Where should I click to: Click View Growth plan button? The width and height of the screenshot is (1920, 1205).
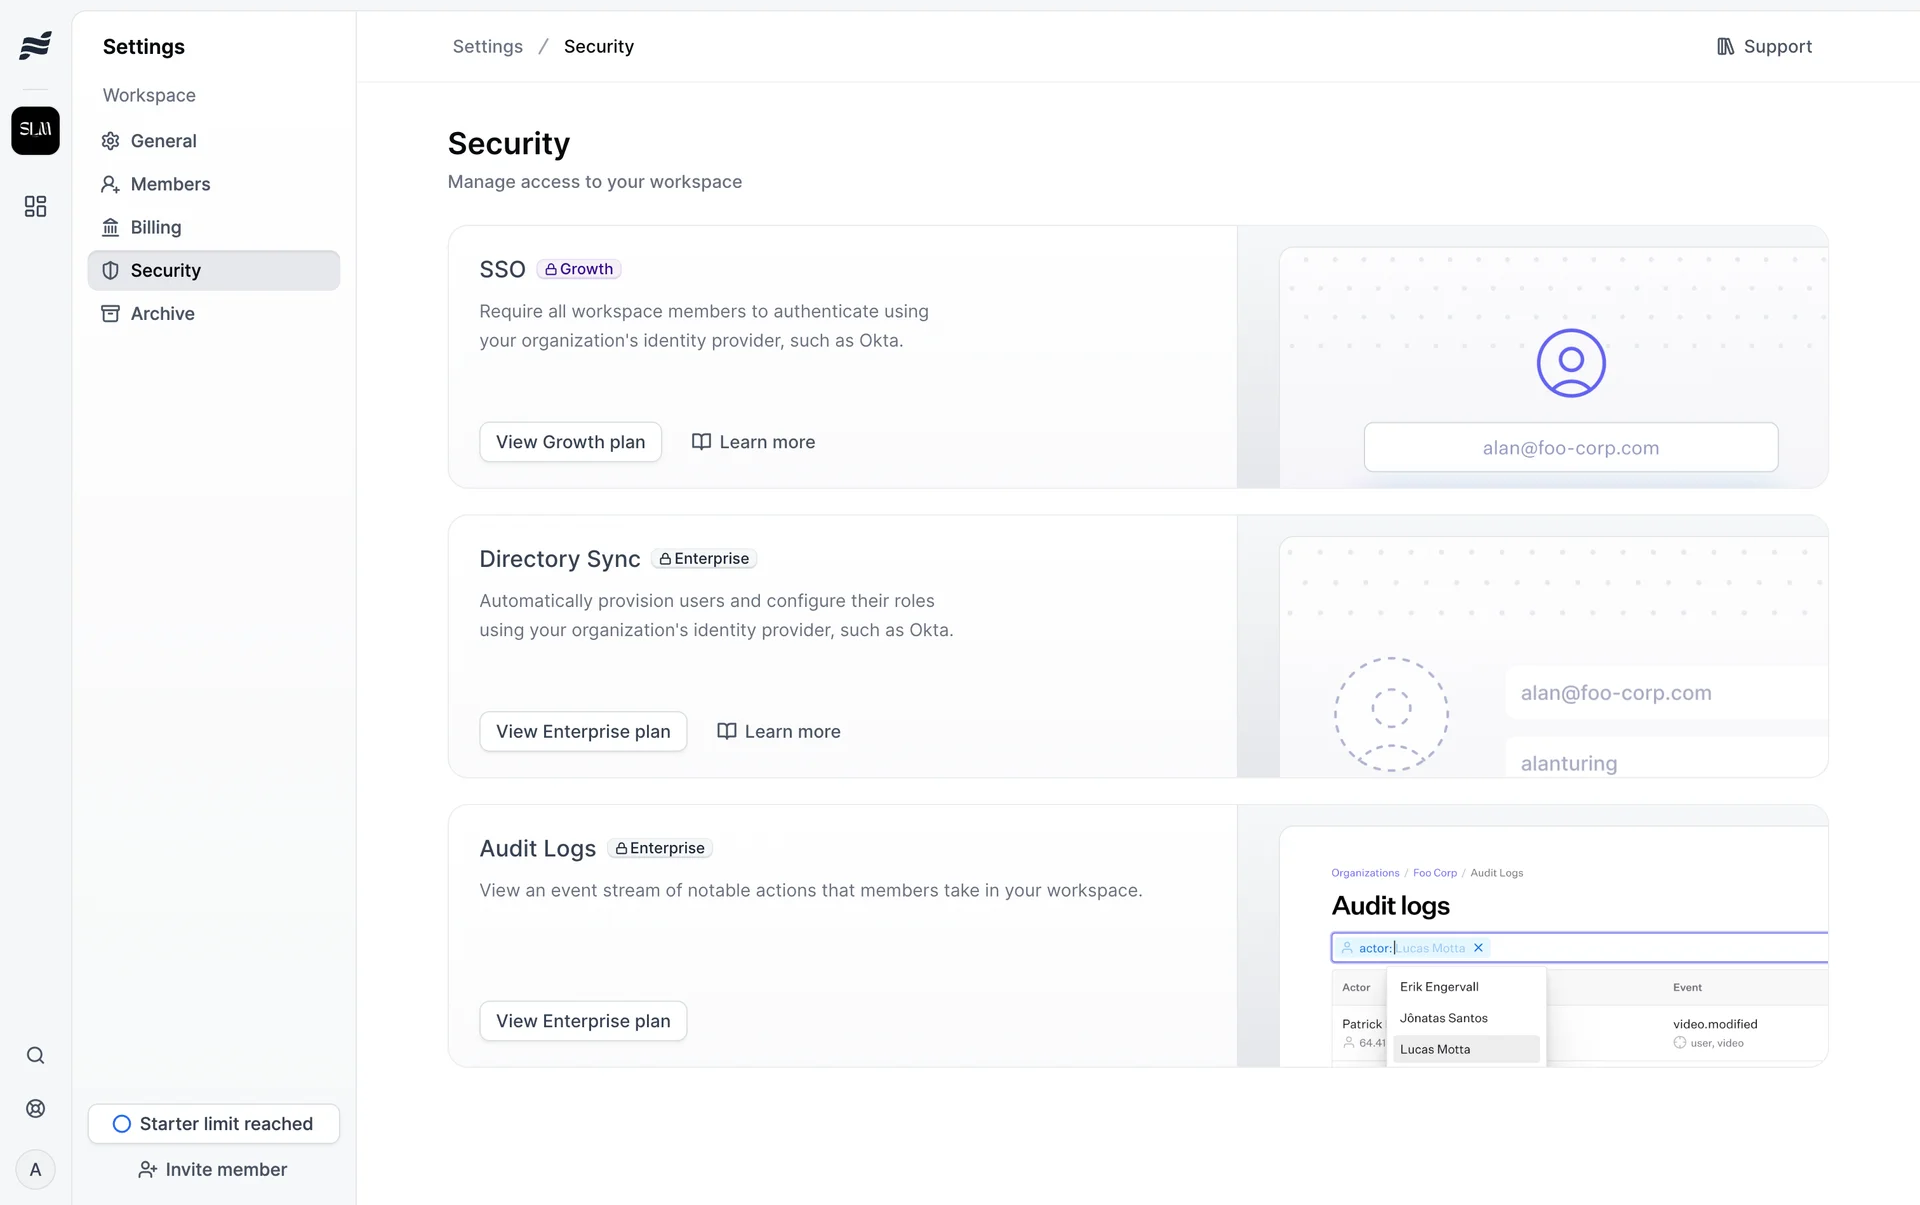[570, 442]
